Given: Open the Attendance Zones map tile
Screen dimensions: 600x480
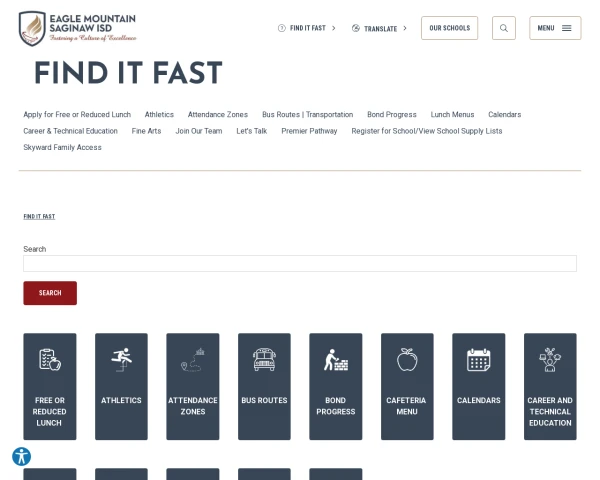Looking at the screenshot, I should [193, 386].
